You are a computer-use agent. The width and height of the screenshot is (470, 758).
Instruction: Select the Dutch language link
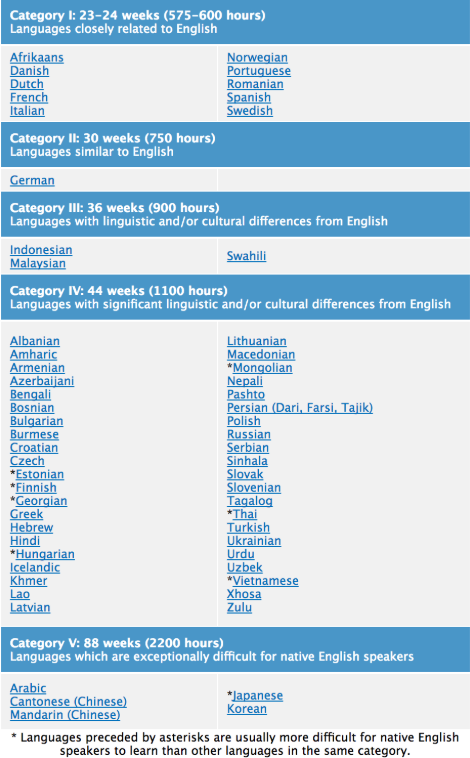(27, 84)
